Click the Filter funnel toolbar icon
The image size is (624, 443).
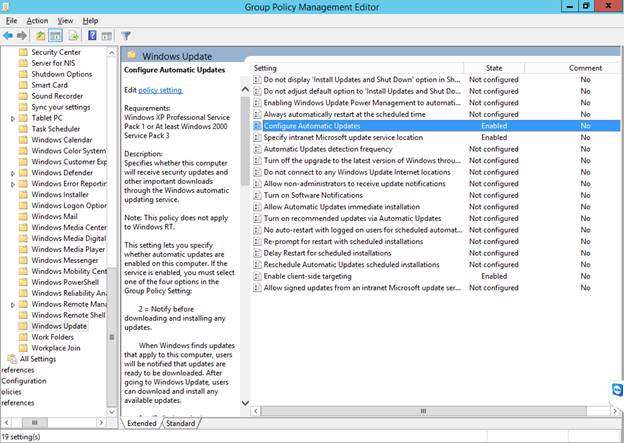point(126,36)
